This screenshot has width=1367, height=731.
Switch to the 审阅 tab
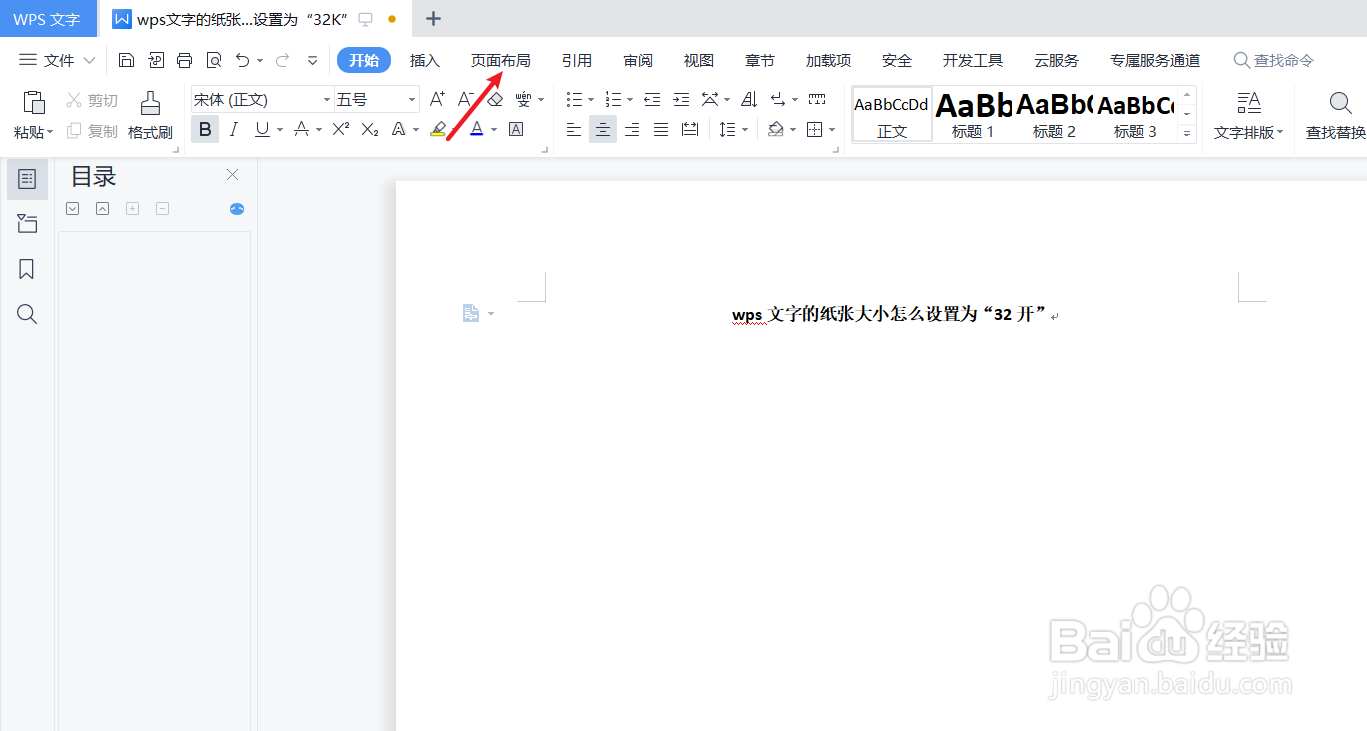pos(638,60)
